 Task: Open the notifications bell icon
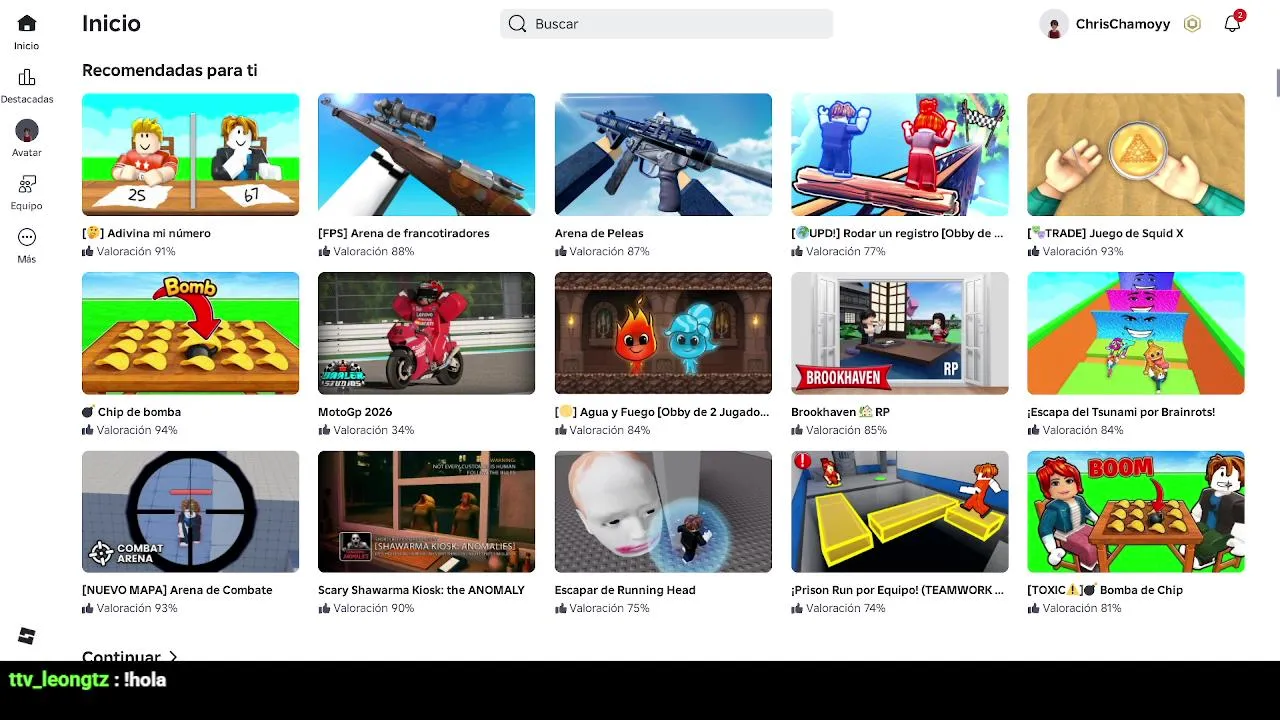[1232, 24]
